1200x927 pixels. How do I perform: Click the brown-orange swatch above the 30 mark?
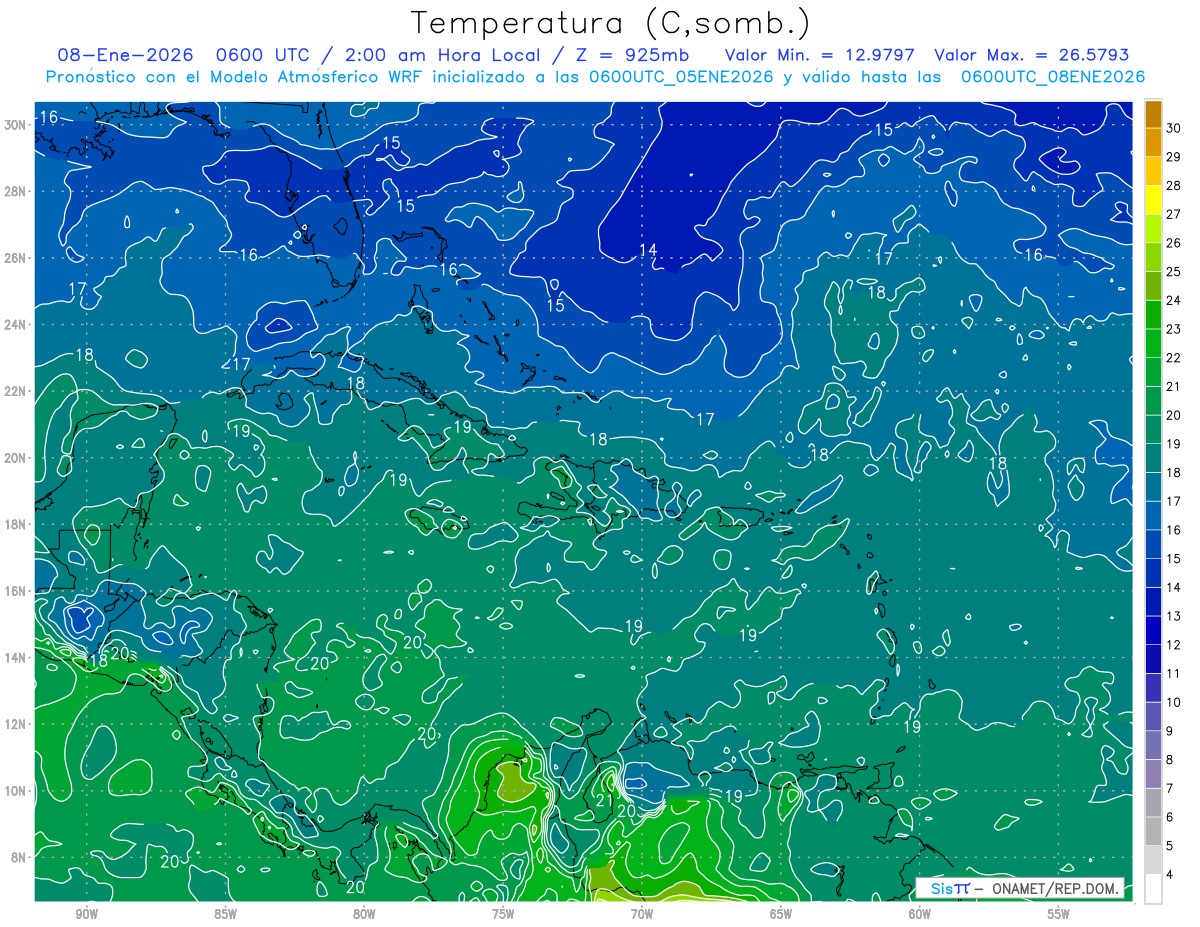click(1154, 113)
